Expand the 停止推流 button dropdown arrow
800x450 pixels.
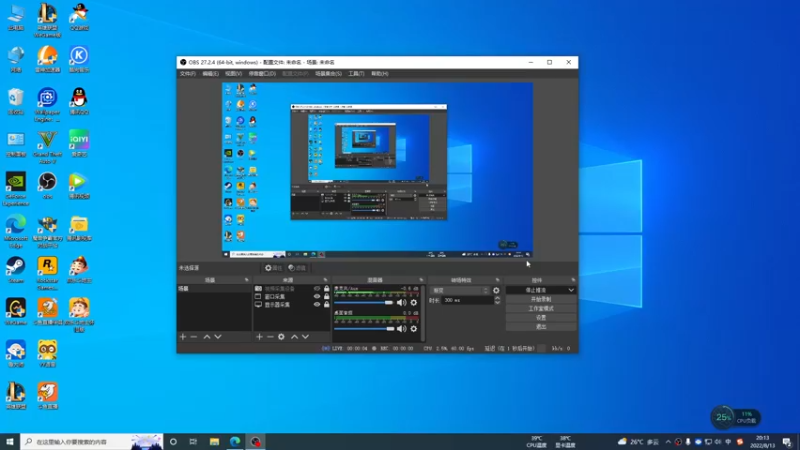tap(571, 290)
